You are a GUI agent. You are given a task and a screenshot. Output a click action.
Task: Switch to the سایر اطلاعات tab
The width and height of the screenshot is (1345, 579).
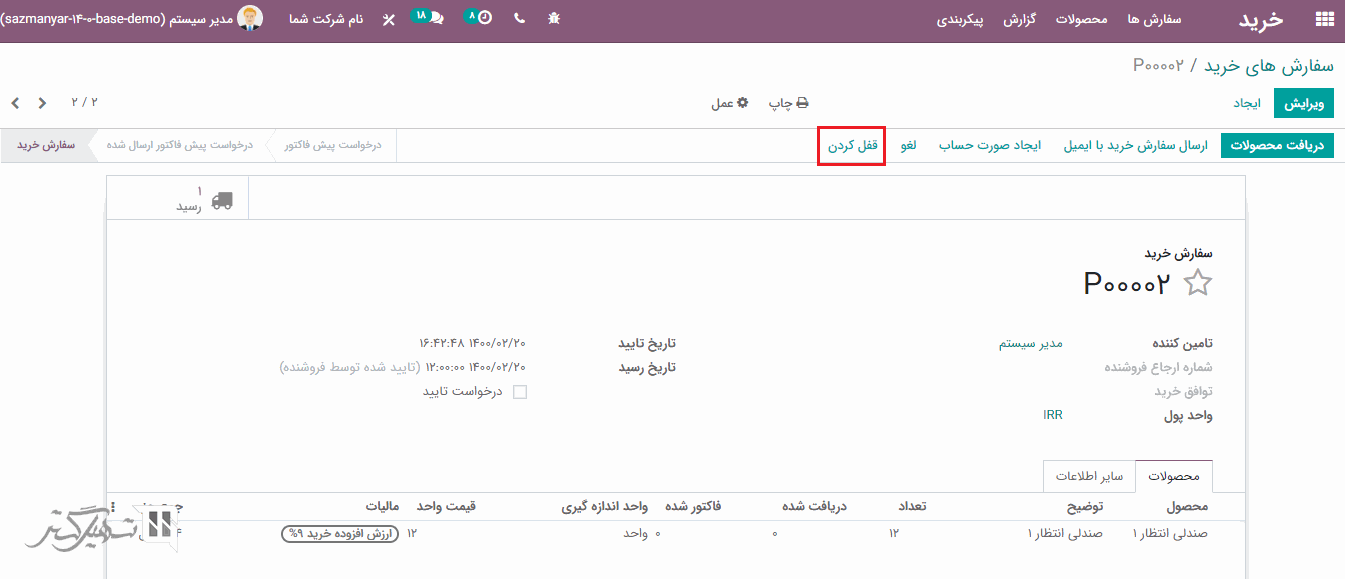1089,476
